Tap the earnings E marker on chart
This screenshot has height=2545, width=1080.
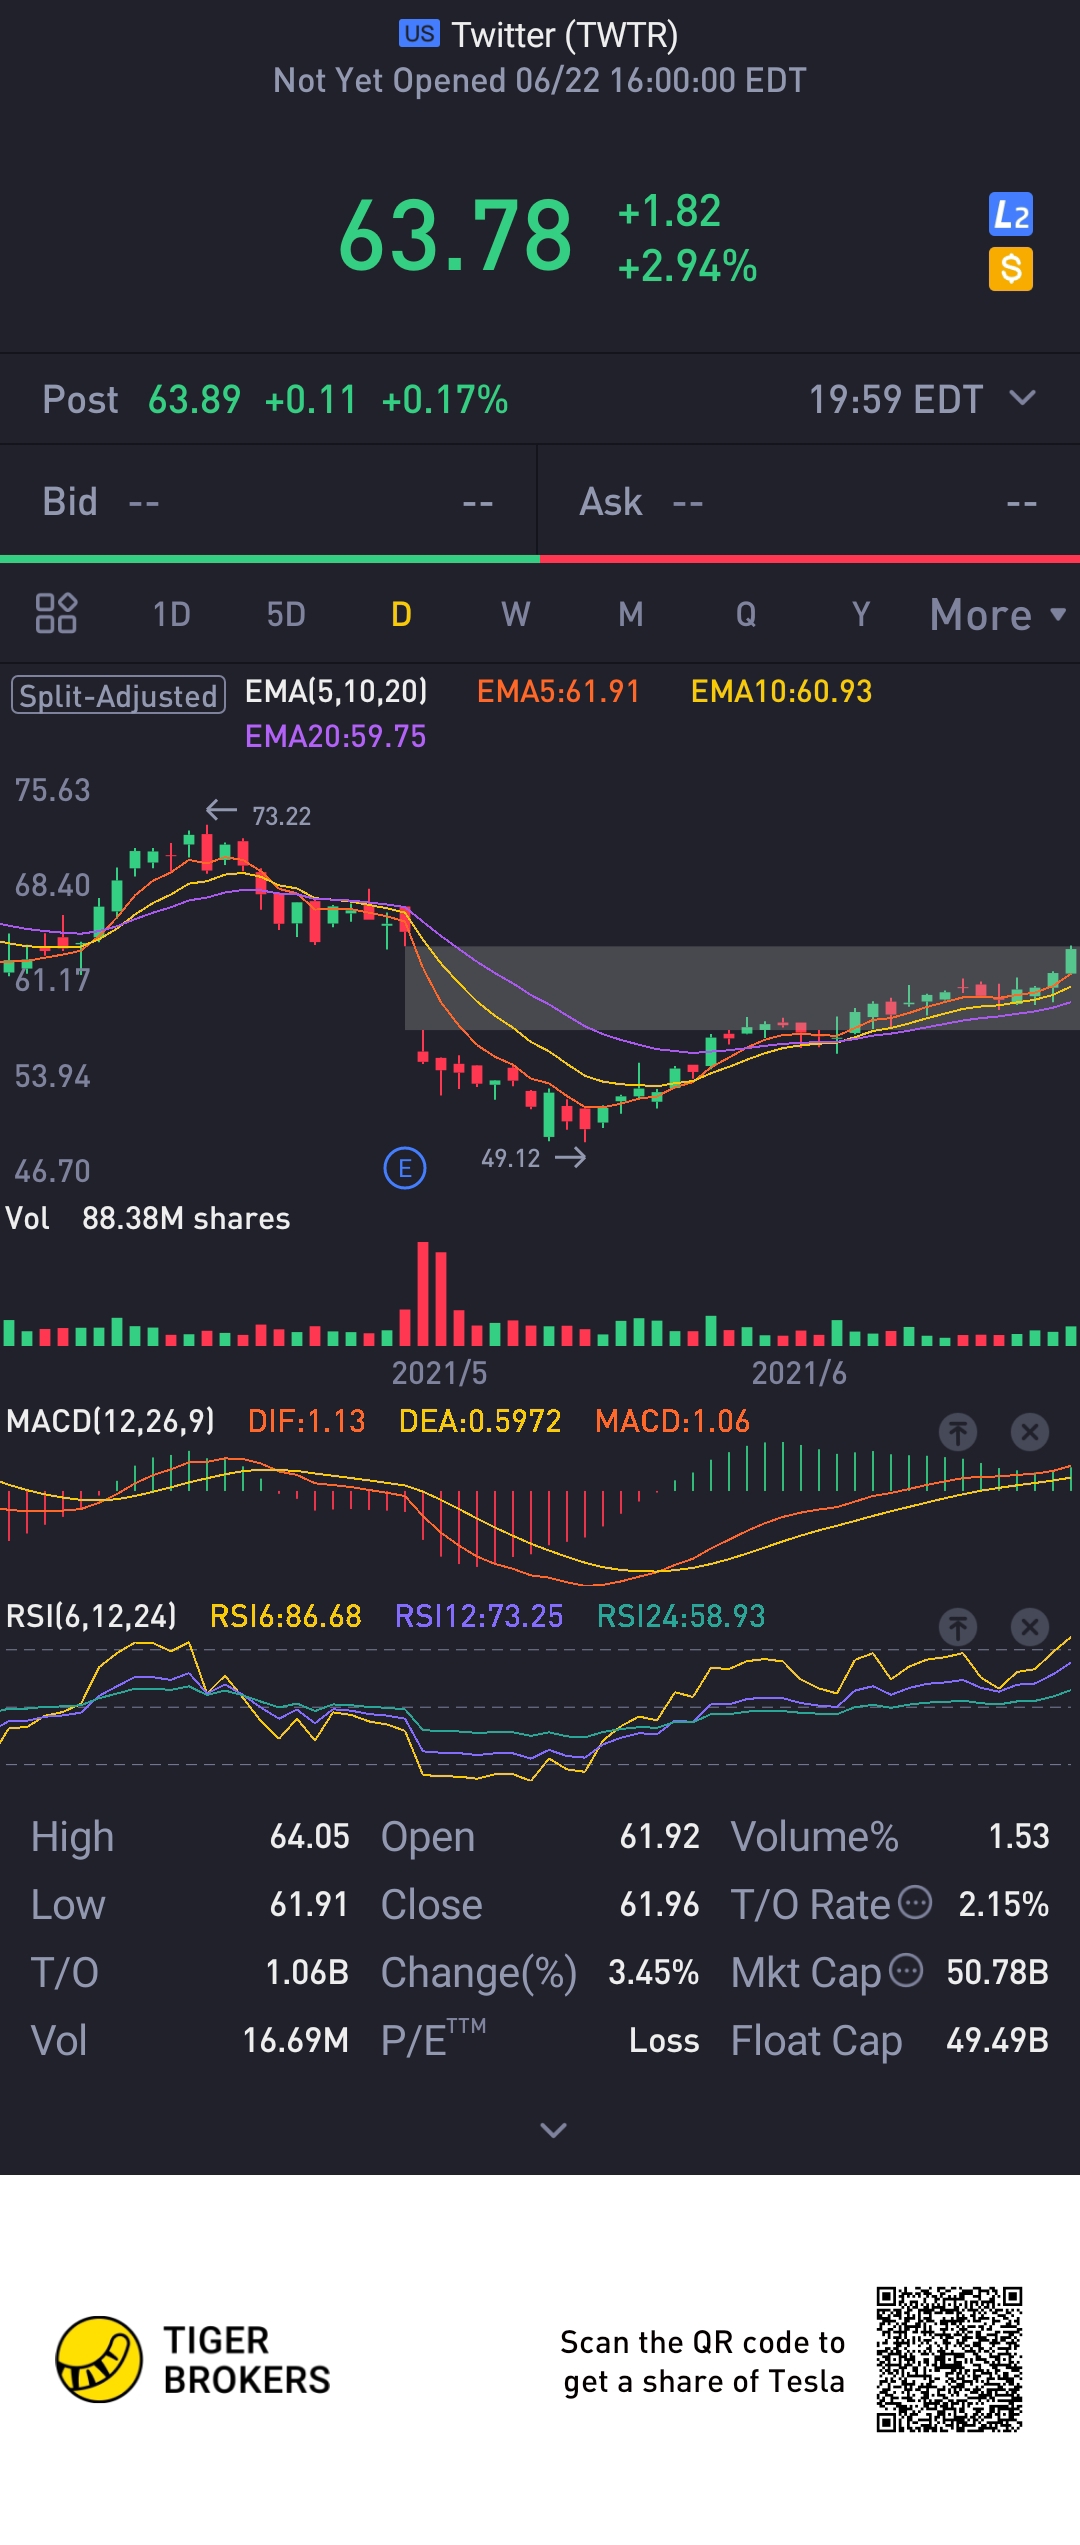click(405, 1168)
